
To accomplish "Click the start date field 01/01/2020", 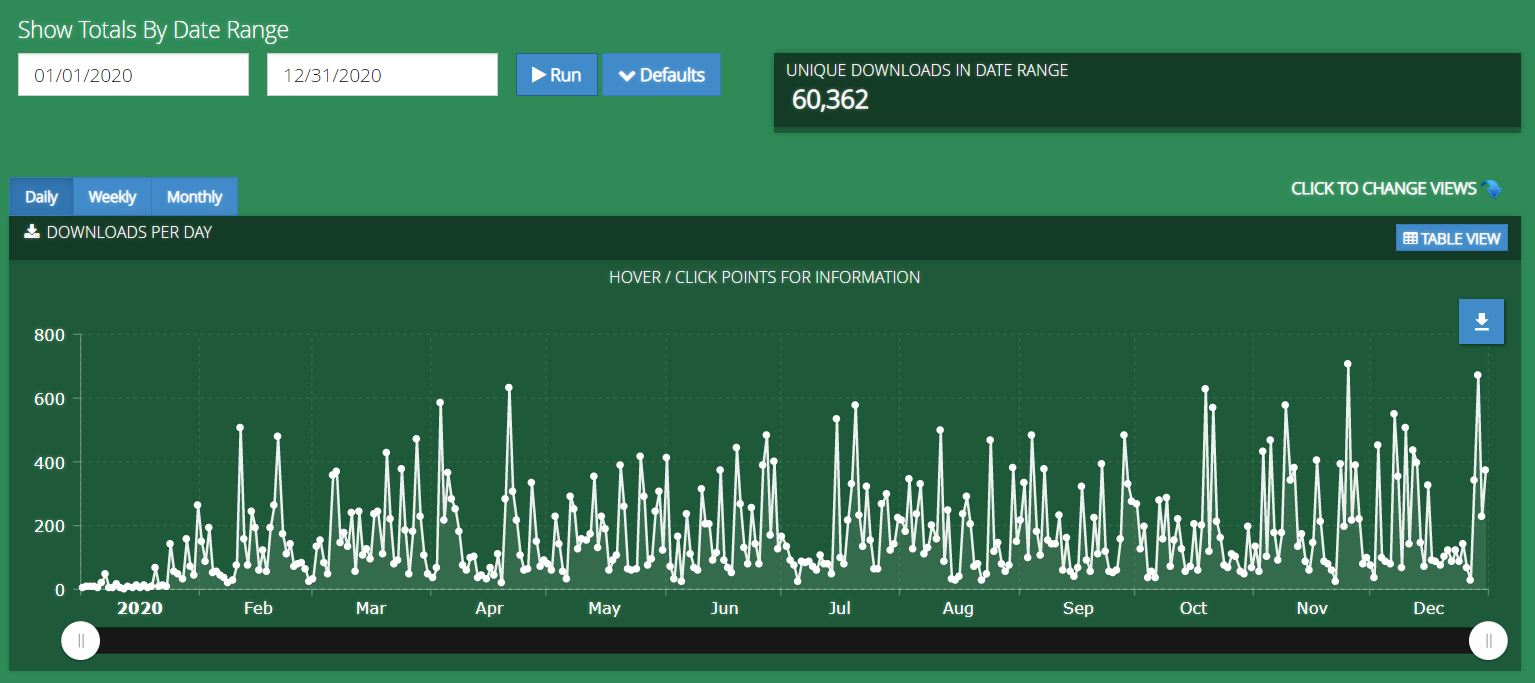I will click(133, 75).
